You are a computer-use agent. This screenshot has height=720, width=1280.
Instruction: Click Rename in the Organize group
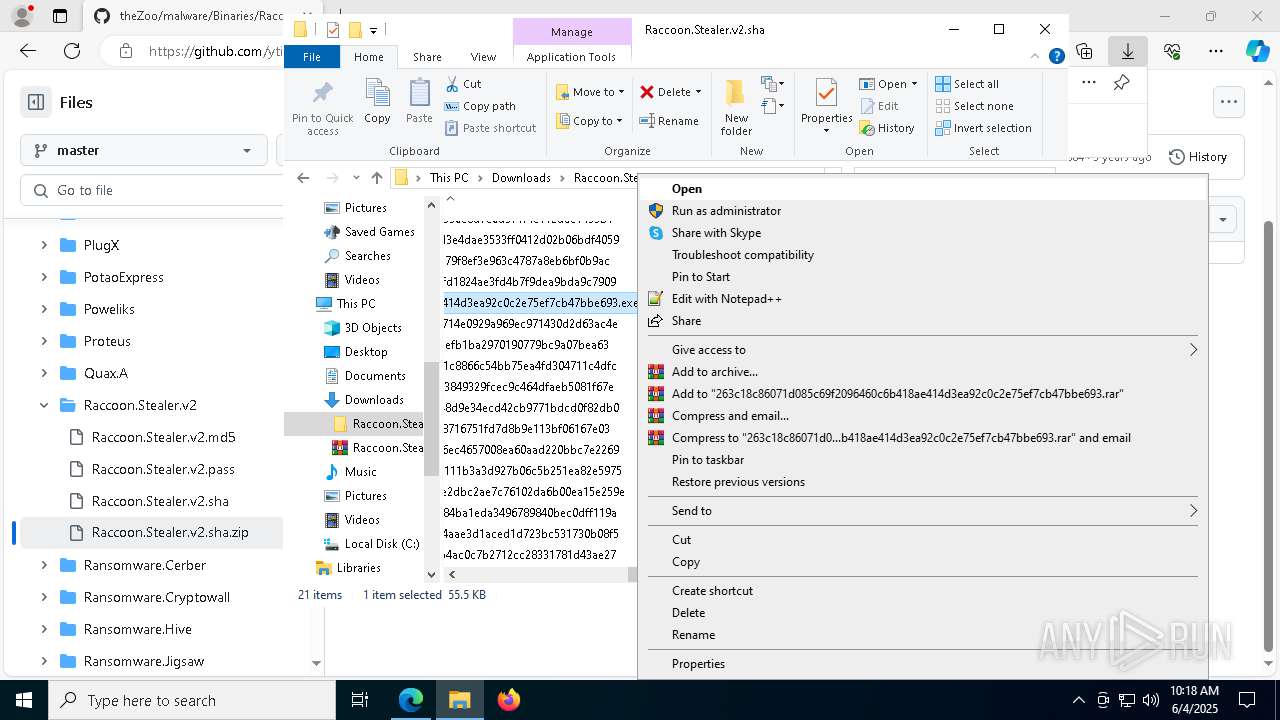[670, 121]
